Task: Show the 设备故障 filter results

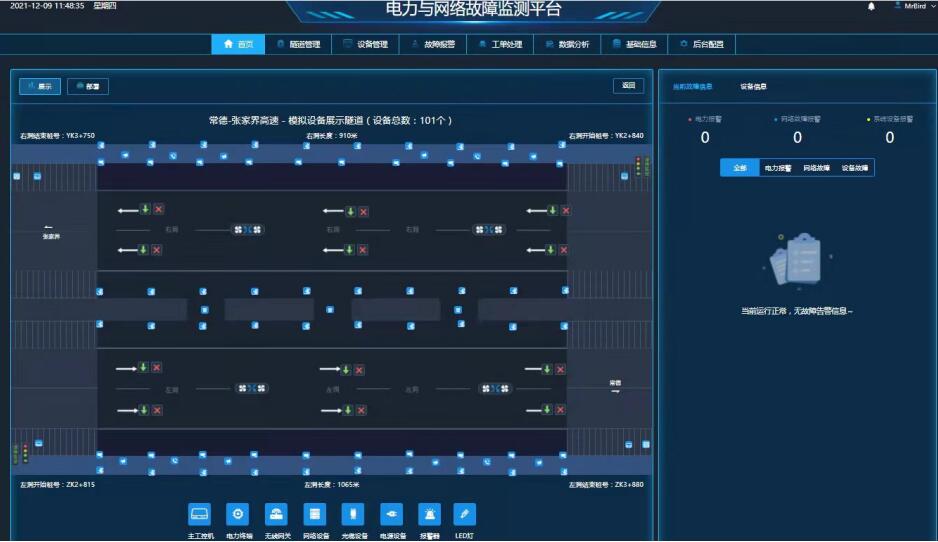Action: pos(855,168)
